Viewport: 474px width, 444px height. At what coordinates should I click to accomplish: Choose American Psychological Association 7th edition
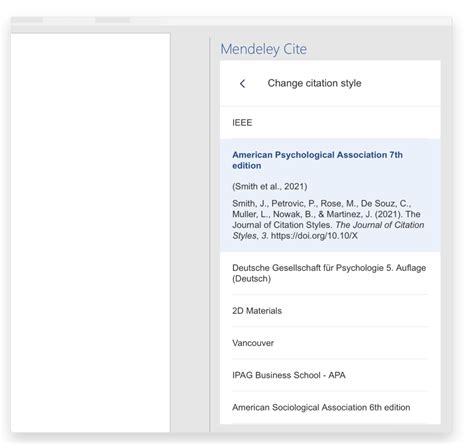(317, 160)
